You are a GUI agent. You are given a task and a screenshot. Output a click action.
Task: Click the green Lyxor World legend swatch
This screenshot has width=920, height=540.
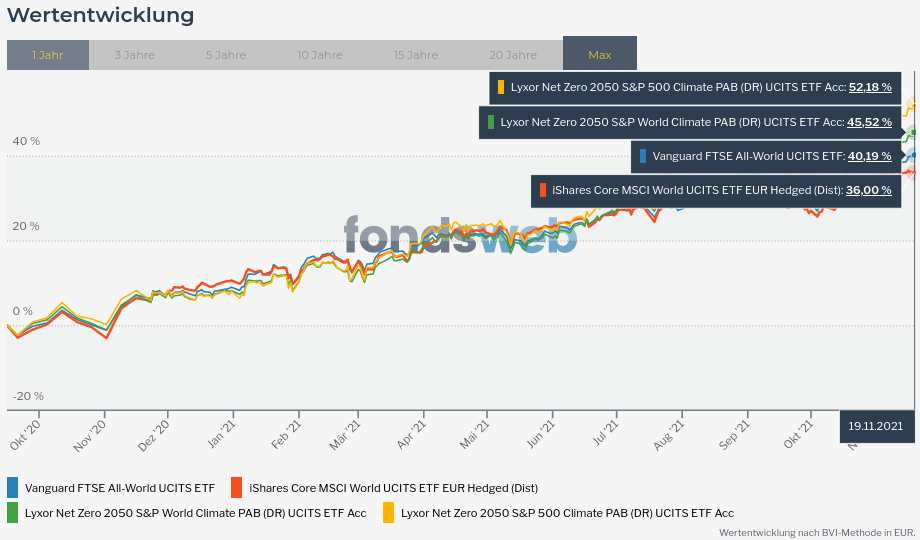click(12, 512)
